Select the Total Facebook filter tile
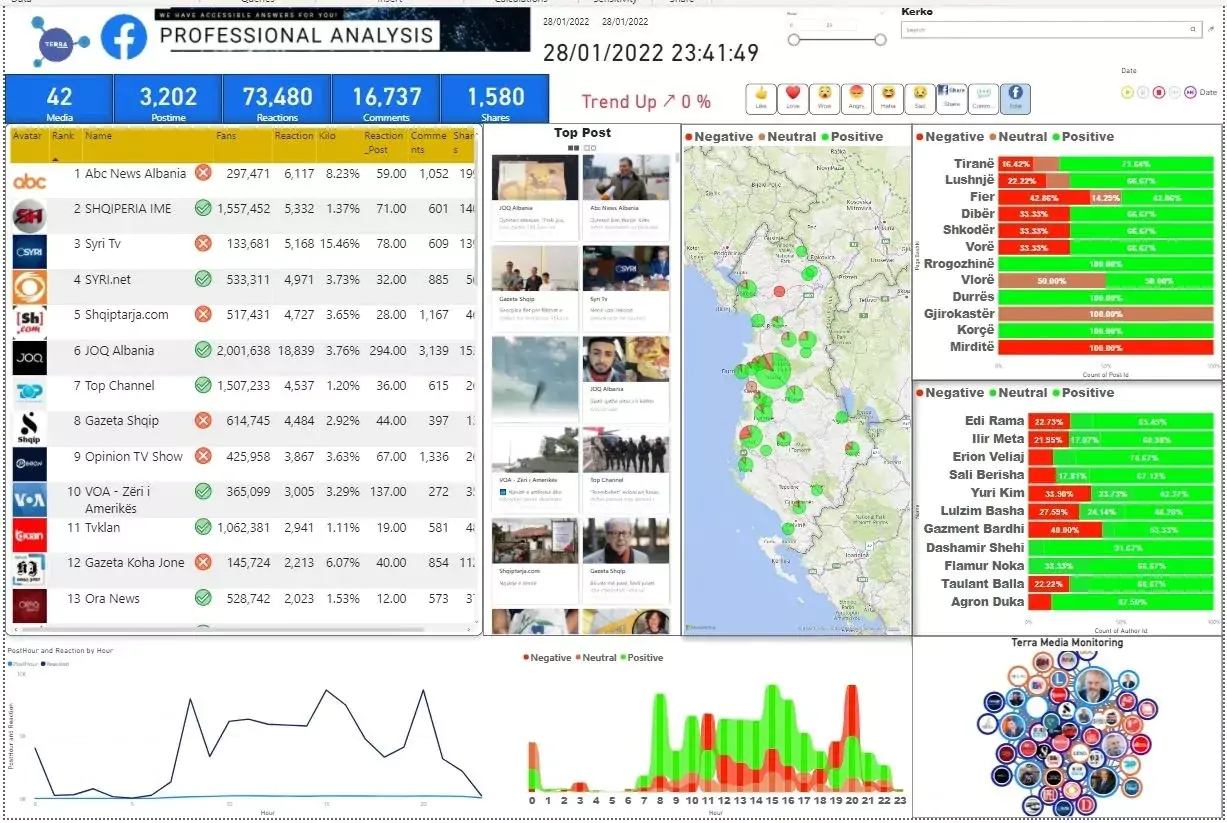Image resolution: width=1227 pixels, height=823 pixels. tap(1015, 98)
